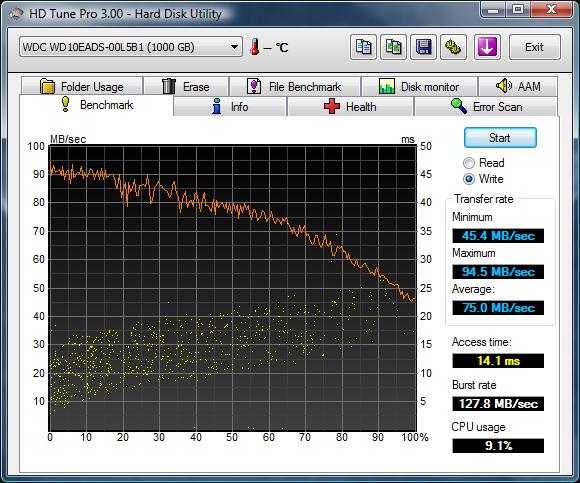The width and height of the screenshot is (580, 483).
Task: Open the Error Scan tab
Action: click(x=486, y=107)
